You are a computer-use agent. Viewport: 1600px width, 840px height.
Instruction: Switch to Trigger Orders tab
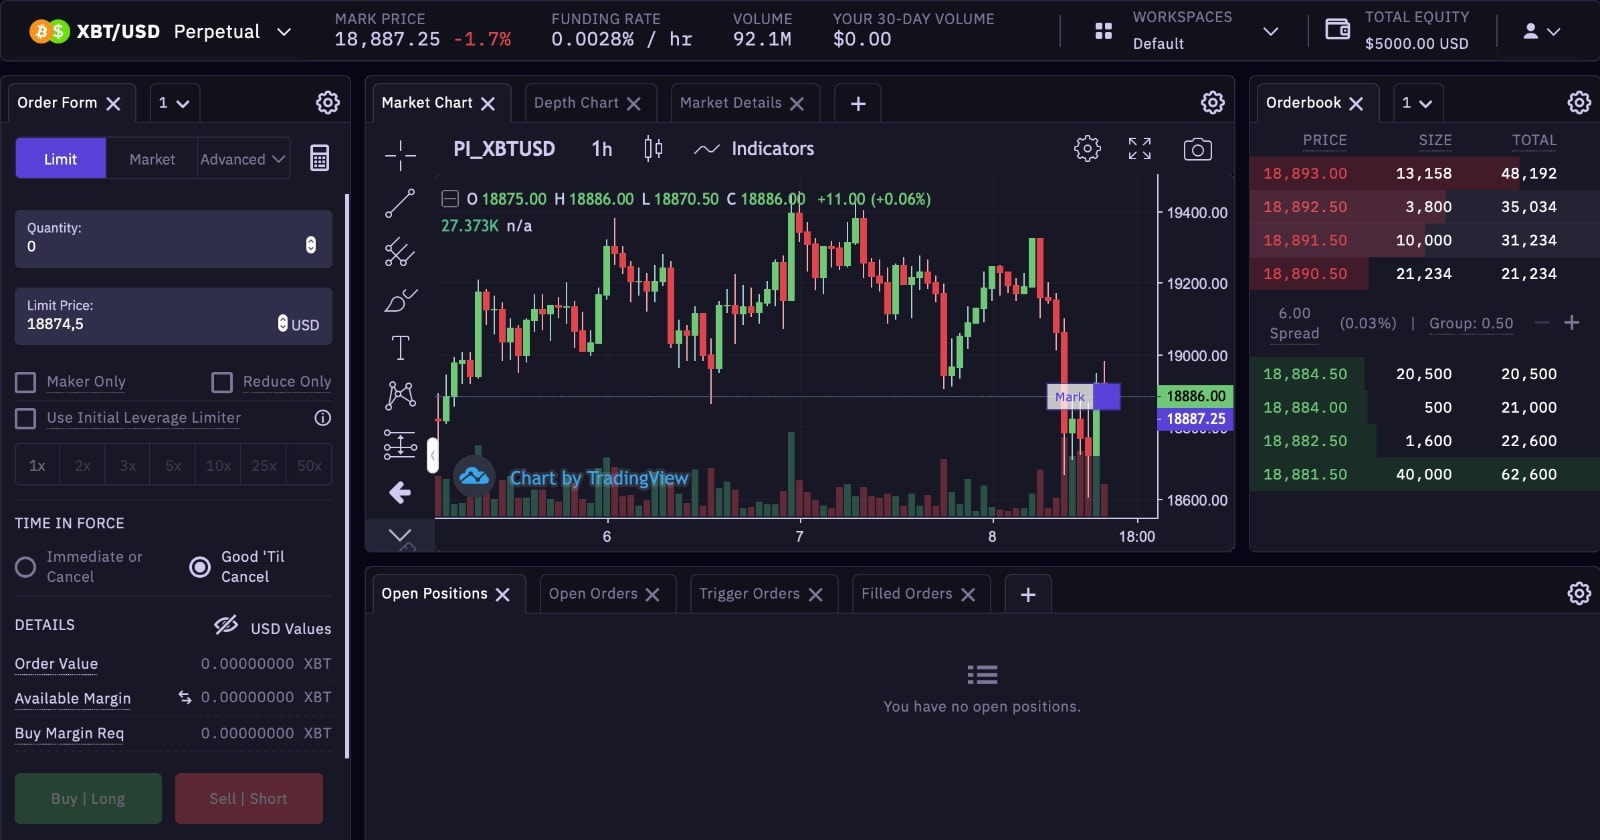pos(750,594)
